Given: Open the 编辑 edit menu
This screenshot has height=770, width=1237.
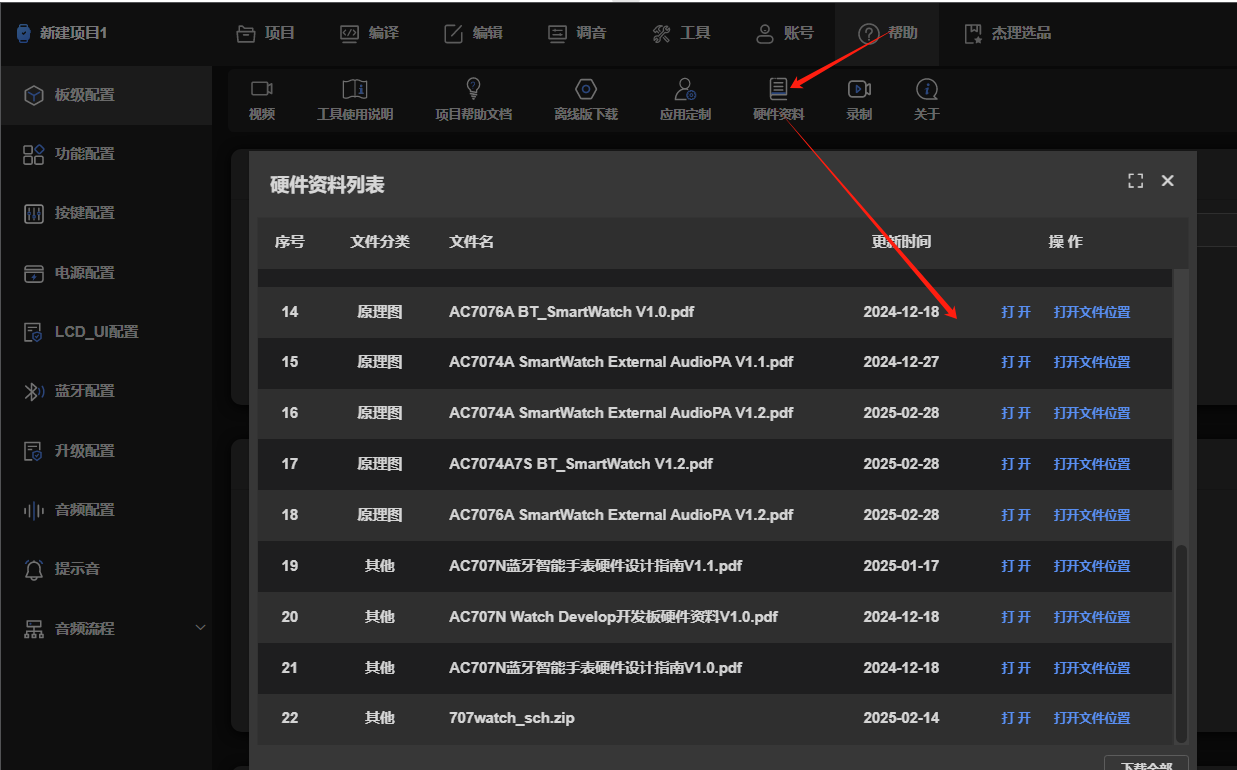Looking at the screenshot, I should (x=474, y=33).
